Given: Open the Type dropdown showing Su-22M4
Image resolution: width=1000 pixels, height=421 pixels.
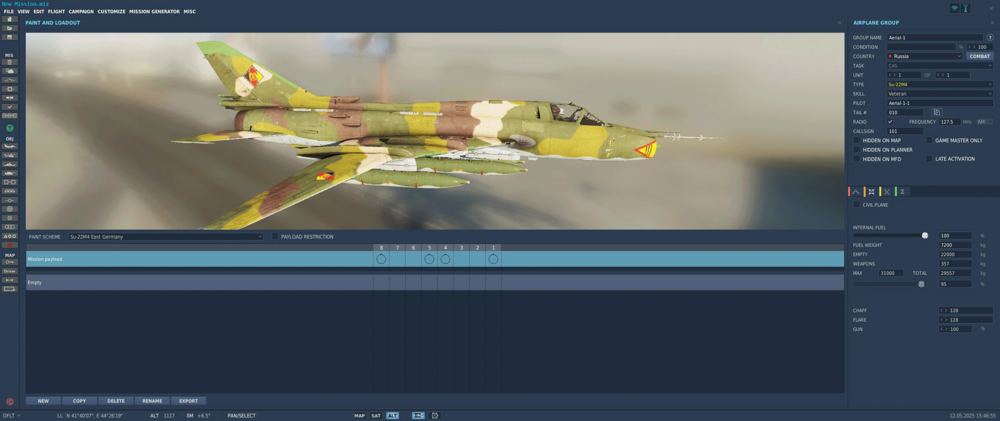Looking at the screenshot, I should 940,84.
